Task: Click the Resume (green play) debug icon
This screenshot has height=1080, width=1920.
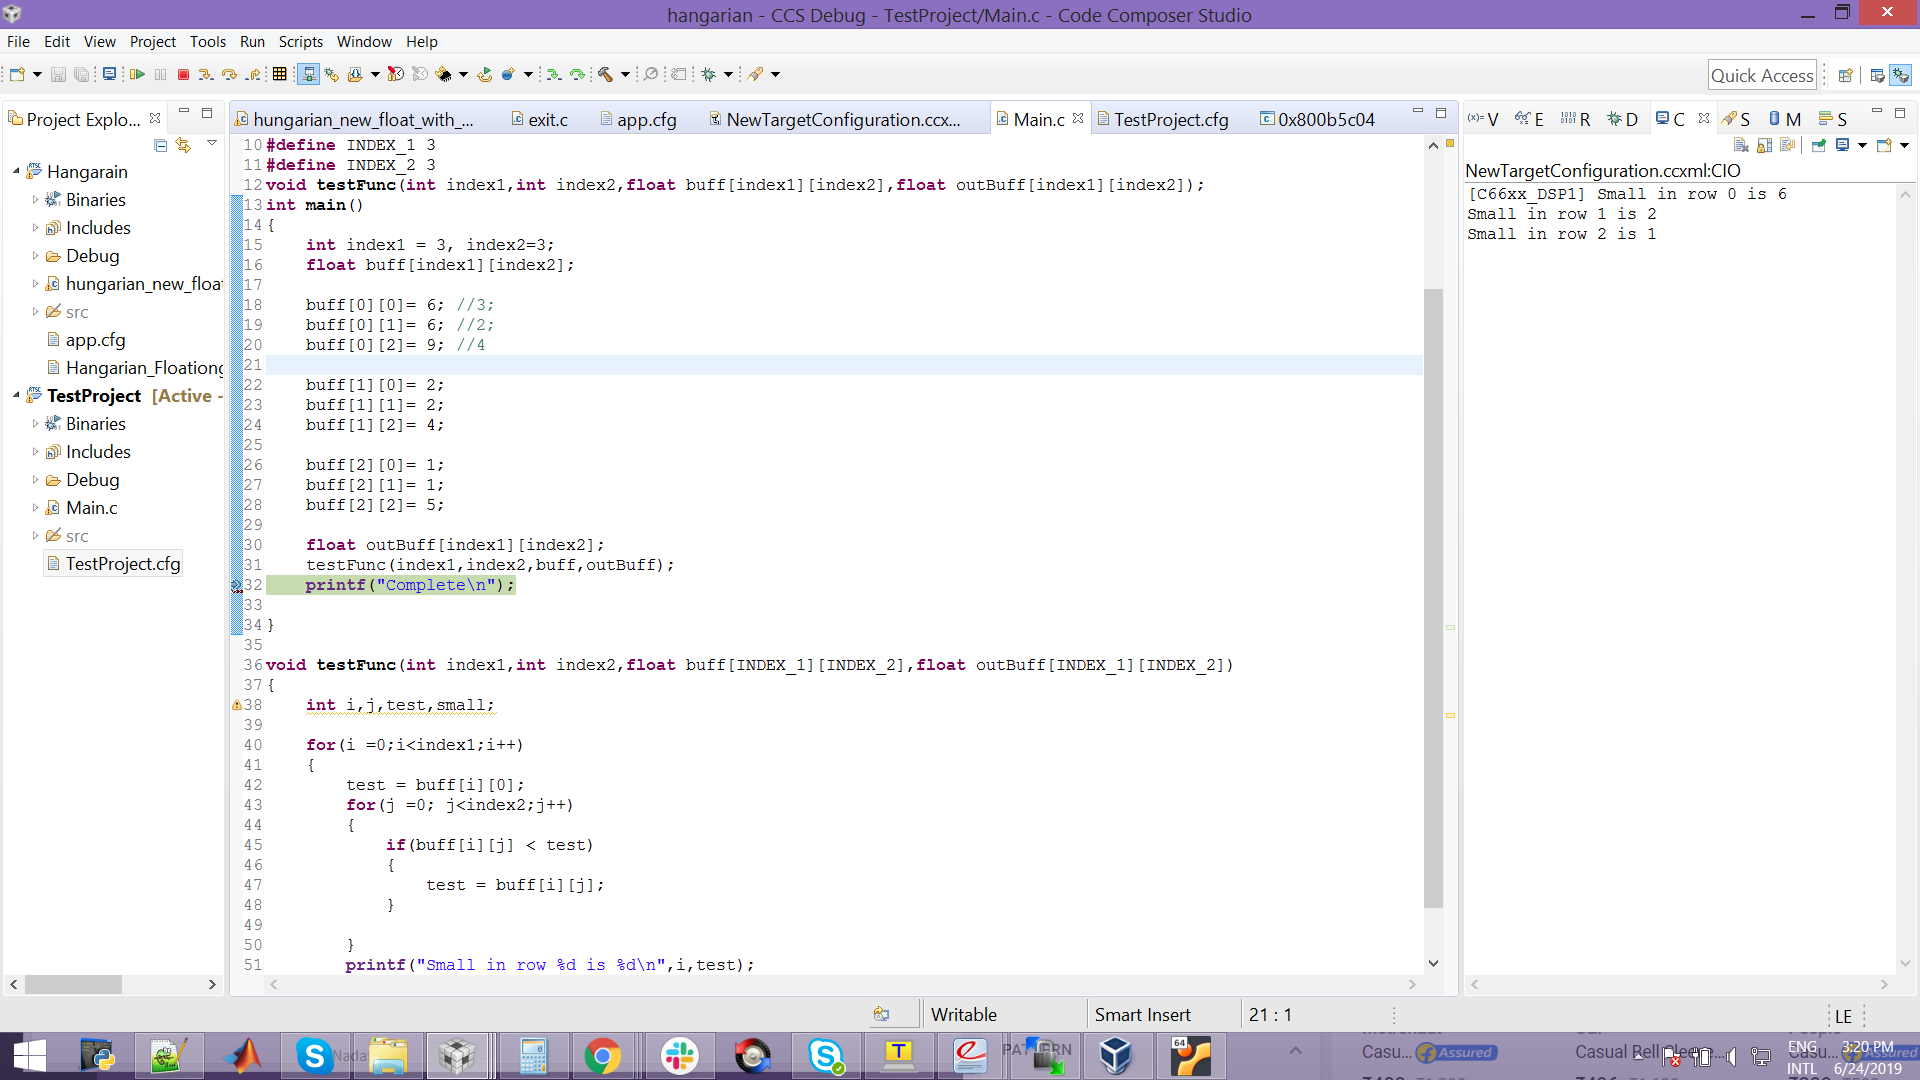Action: (x=138, y=74)
